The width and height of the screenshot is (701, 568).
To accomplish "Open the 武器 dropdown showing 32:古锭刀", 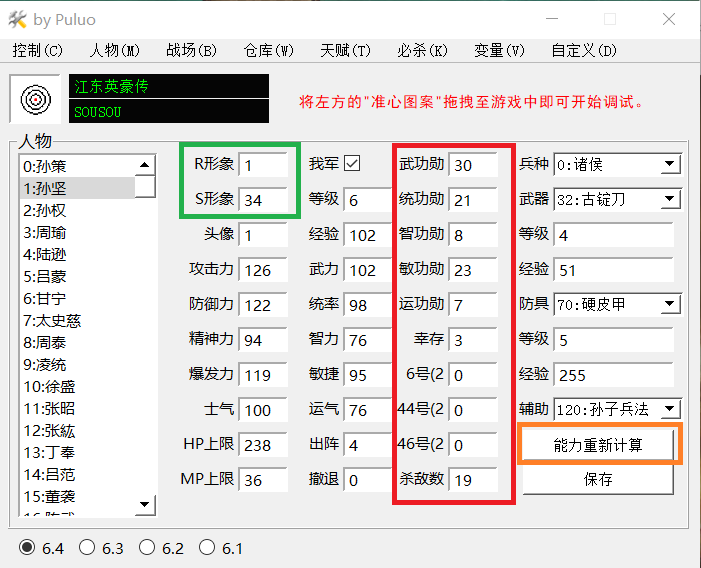I will pyautogui.click(x=617, y=199).
